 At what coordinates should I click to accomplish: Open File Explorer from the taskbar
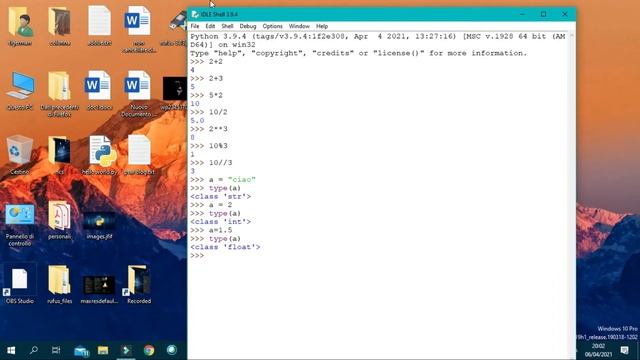pos(103,350)
